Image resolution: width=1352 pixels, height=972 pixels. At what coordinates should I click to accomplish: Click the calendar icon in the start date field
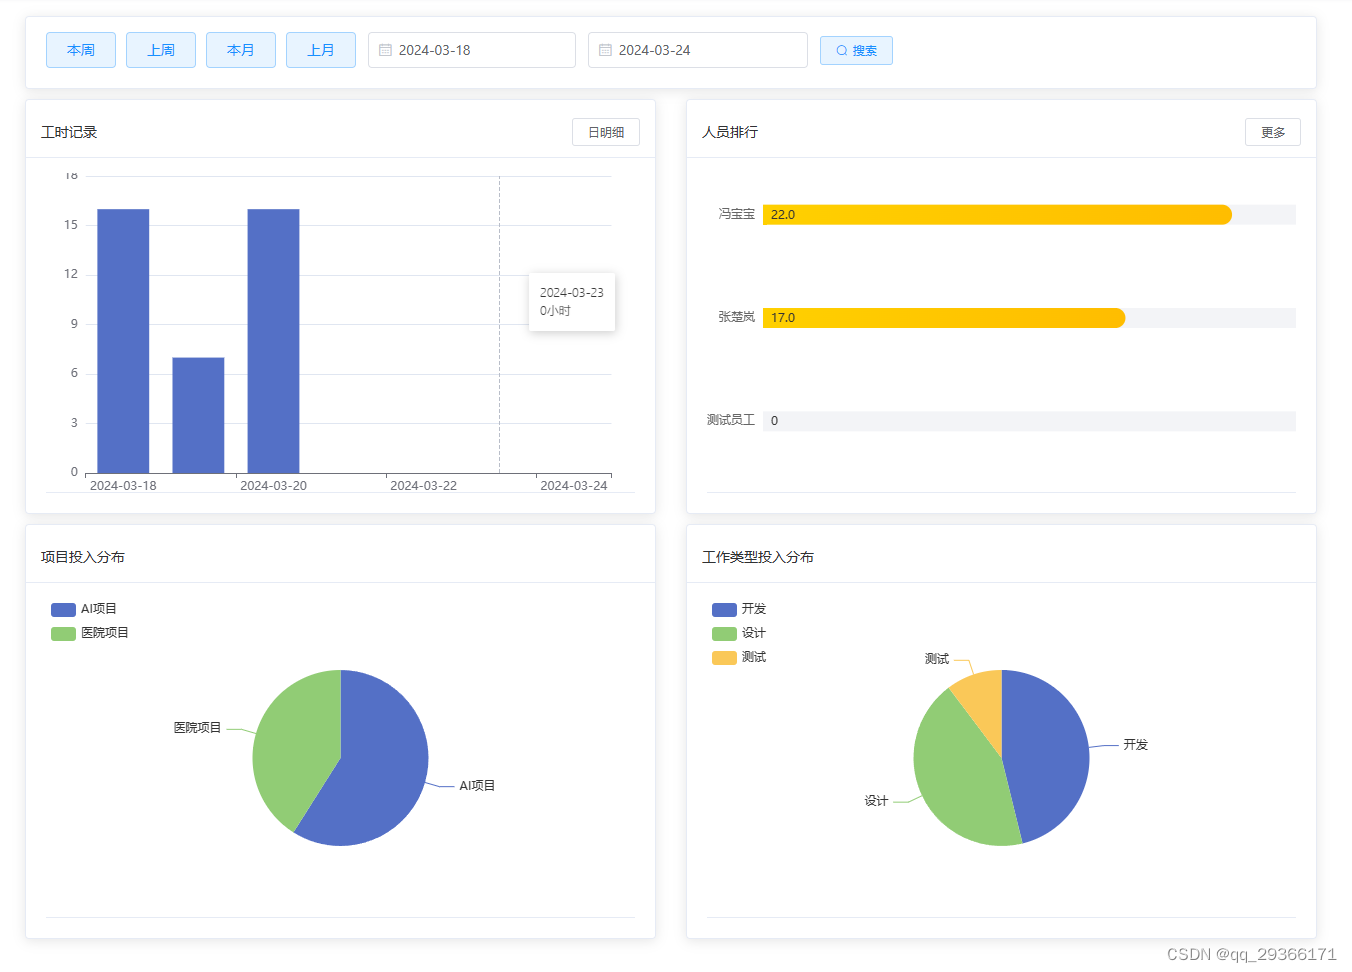pyautogui.click(x=385, y=50)
